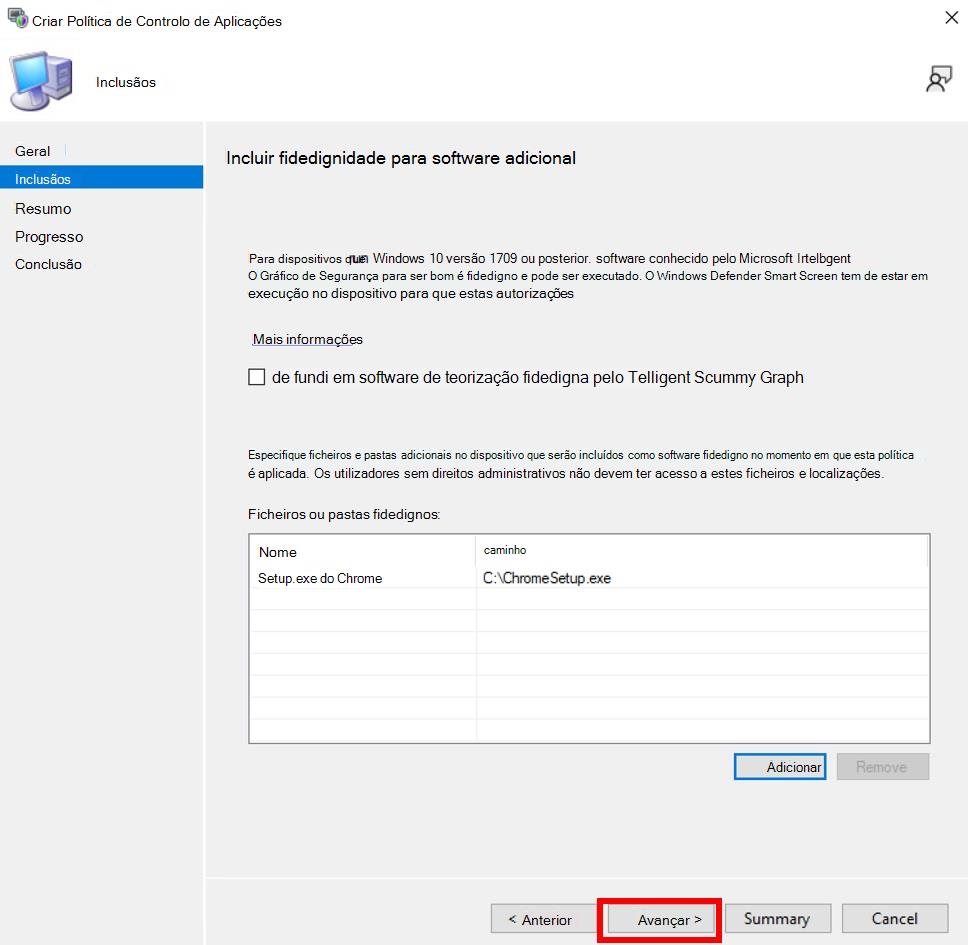Select the Inclusãos wizard step
This screenshot has height=945, width=968.
point(101,179)
